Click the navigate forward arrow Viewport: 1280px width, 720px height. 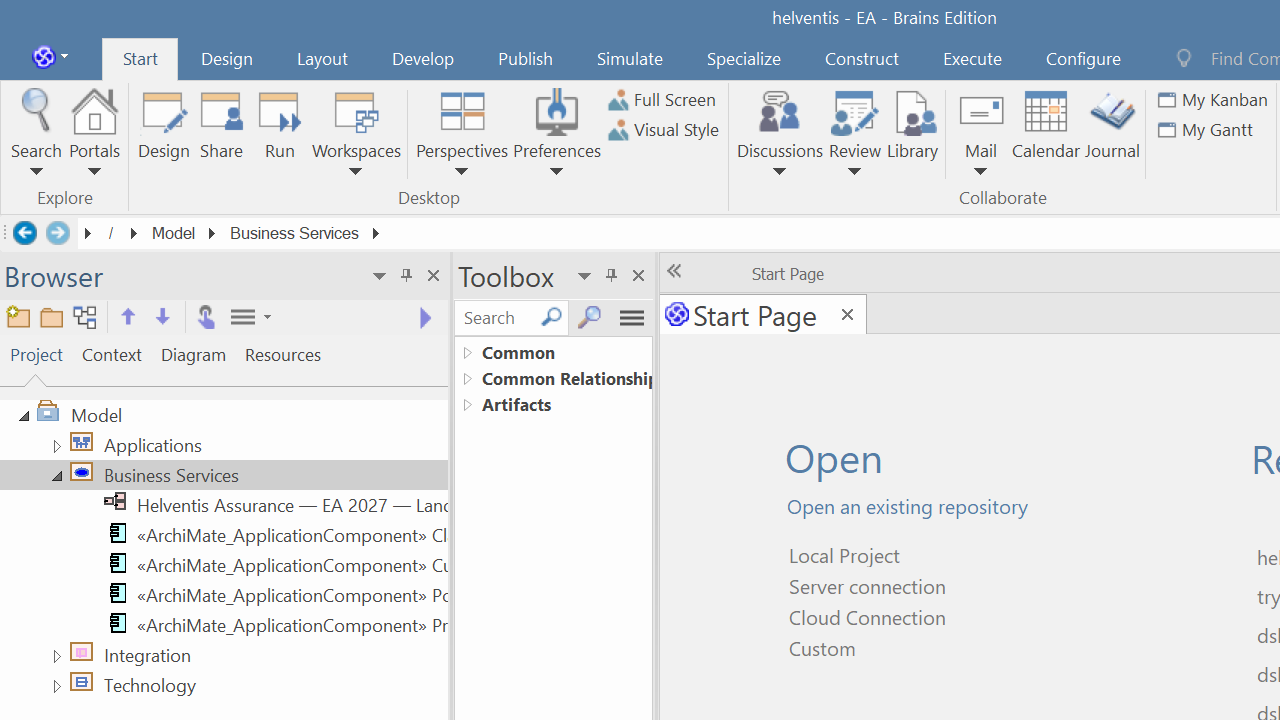(58, 233)
